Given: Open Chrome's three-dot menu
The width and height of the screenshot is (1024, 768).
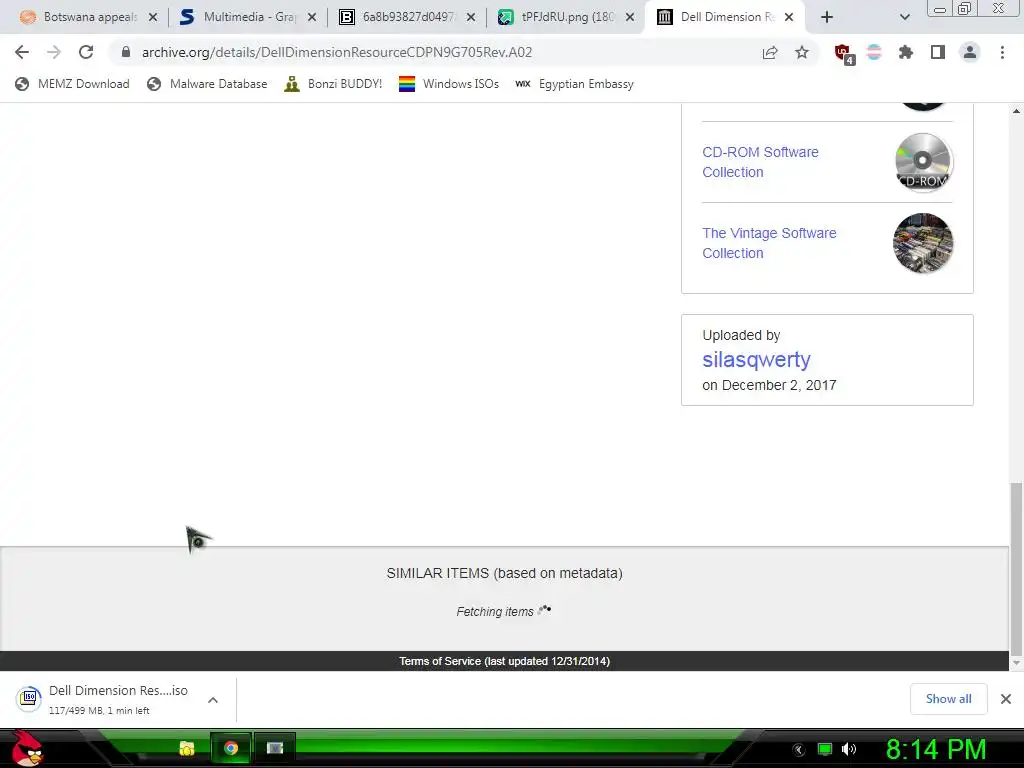Looking at the screenshot, I should pos(1002,52).
